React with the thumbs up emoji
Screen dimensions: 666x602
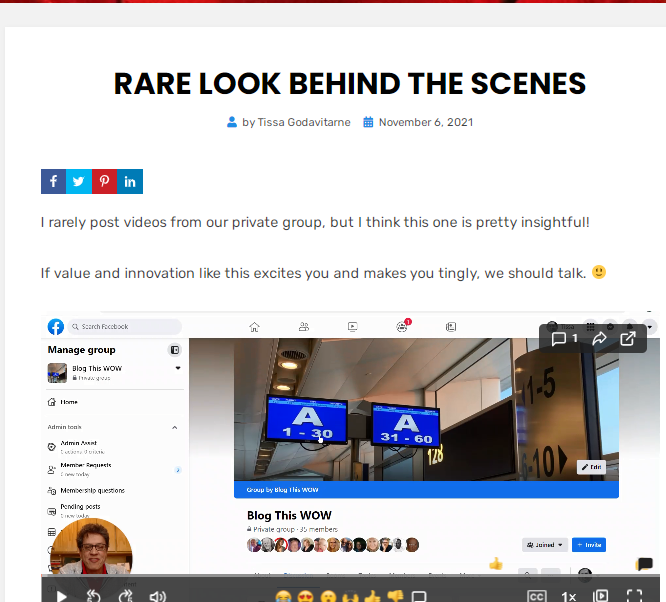(373, 597)
